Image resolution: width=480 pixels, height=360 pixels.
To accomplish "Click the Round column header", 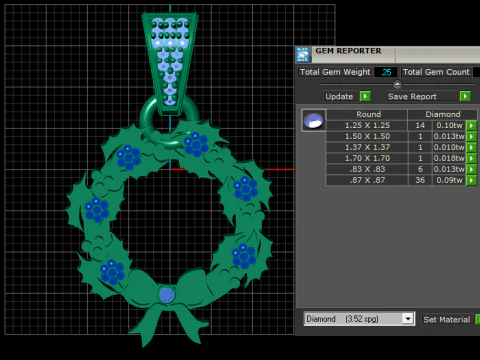I will [x=367, y=114].
